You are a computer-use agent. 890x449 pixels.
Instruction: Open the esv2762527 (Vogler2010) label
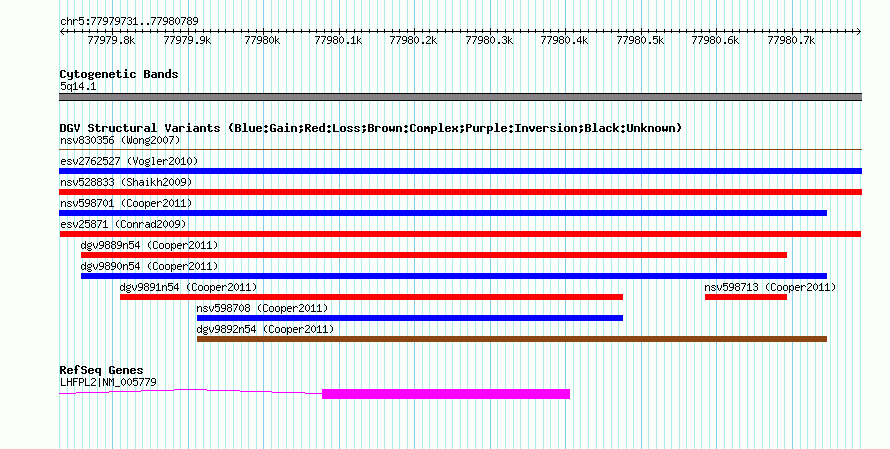coord(129,161)
